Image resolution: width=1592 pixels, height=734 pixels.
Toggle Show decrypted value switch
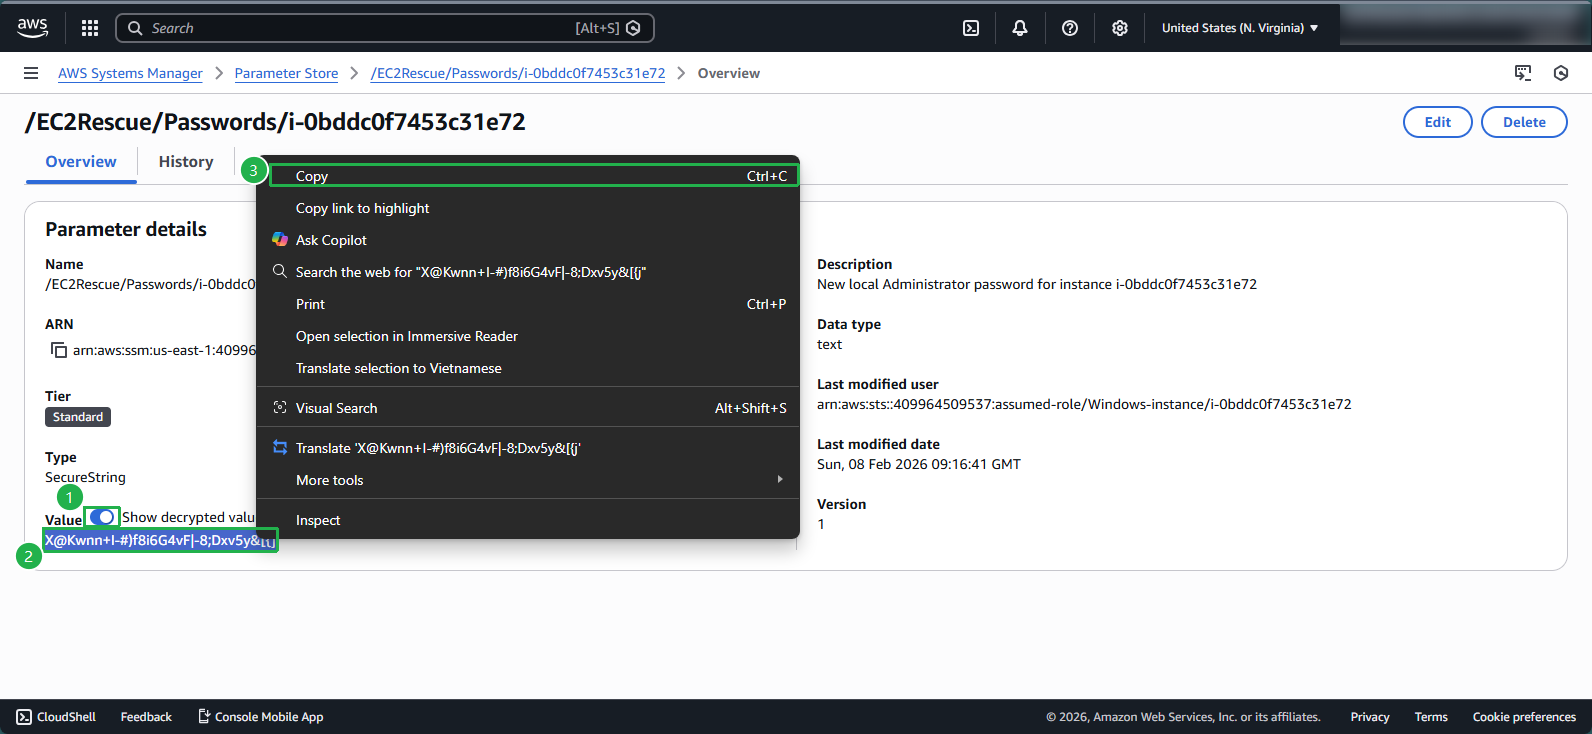102,517
